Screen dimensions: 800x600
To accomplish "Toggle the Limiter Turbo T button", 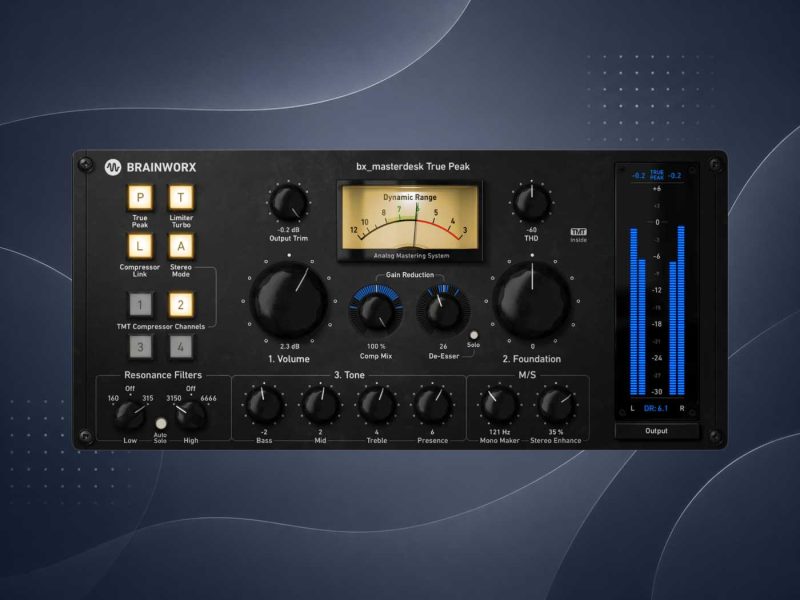I will [x=181, y=198].
